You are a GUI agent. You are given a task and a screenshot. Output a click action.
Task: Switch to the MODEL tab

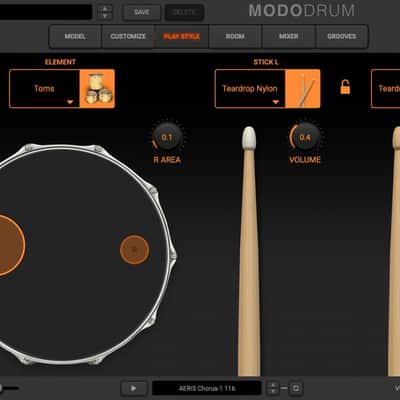click(x=75, y=36)
